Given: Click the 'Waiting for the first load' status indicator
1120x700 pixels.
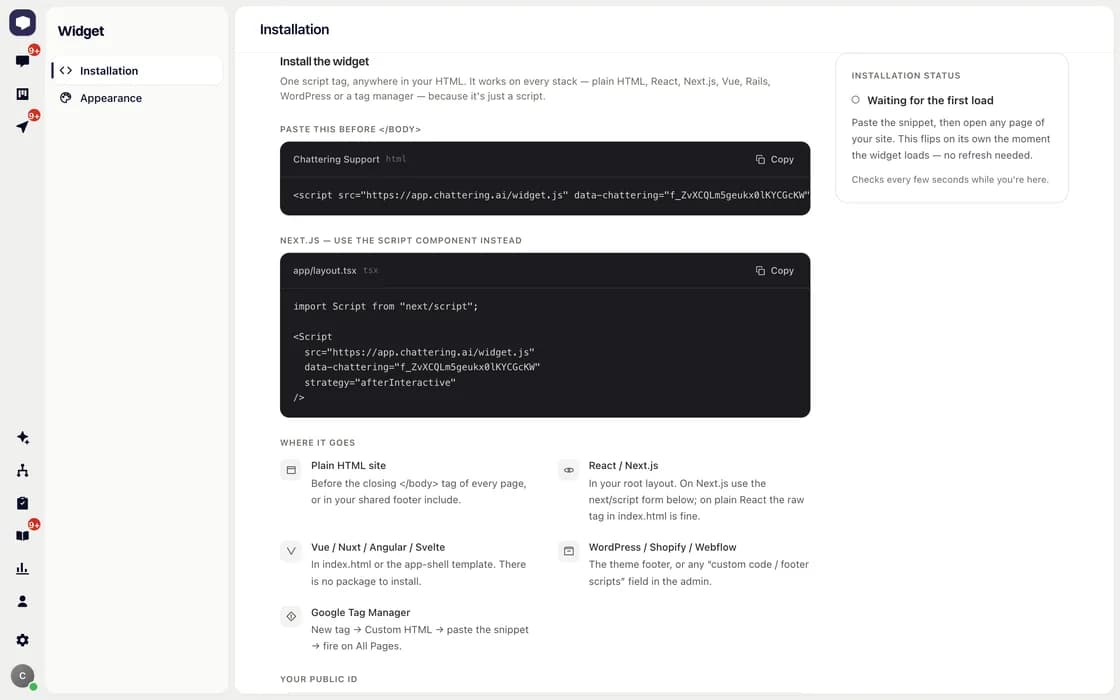Looking at the screenshot, I should pyautogui.click(x=855, y=100).
